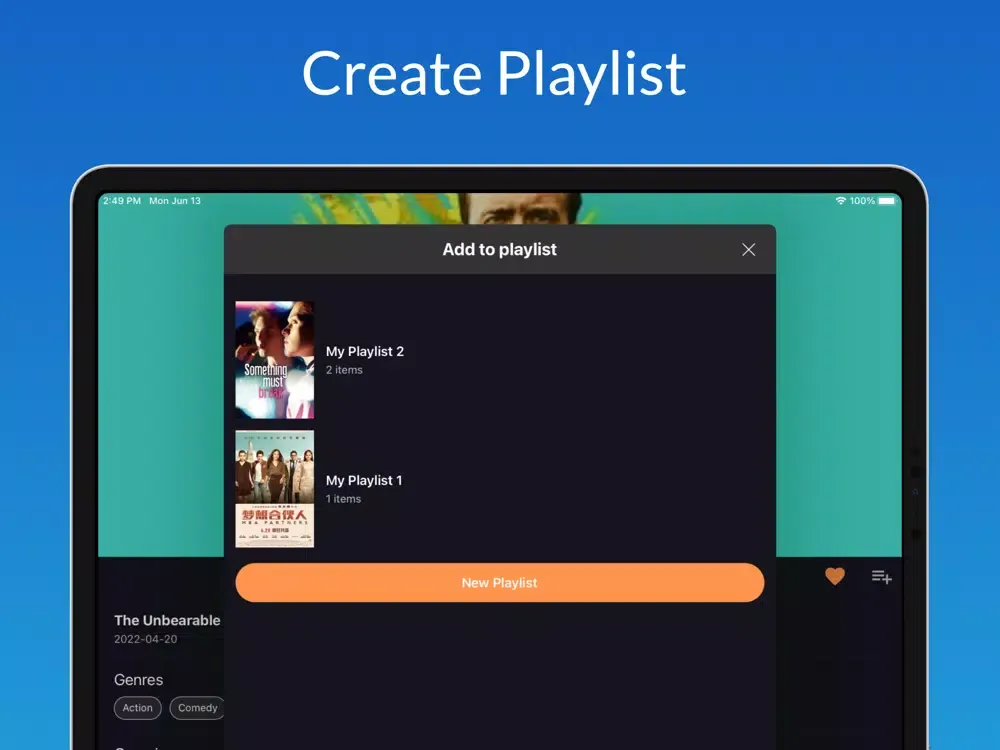
Task: Select the Action genre tag
Action: (x=138, y=708)
